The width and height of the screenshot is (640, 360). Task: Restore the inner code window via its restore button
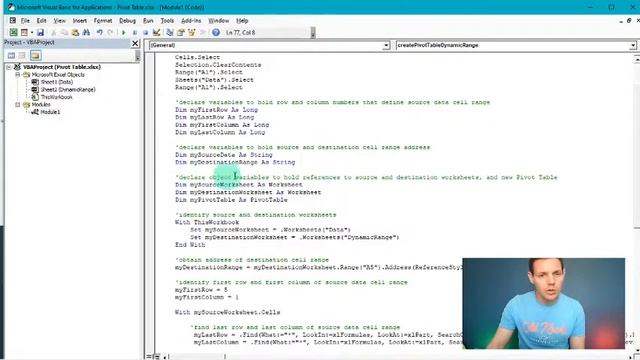pyautogui.click(x=629, y=20)
